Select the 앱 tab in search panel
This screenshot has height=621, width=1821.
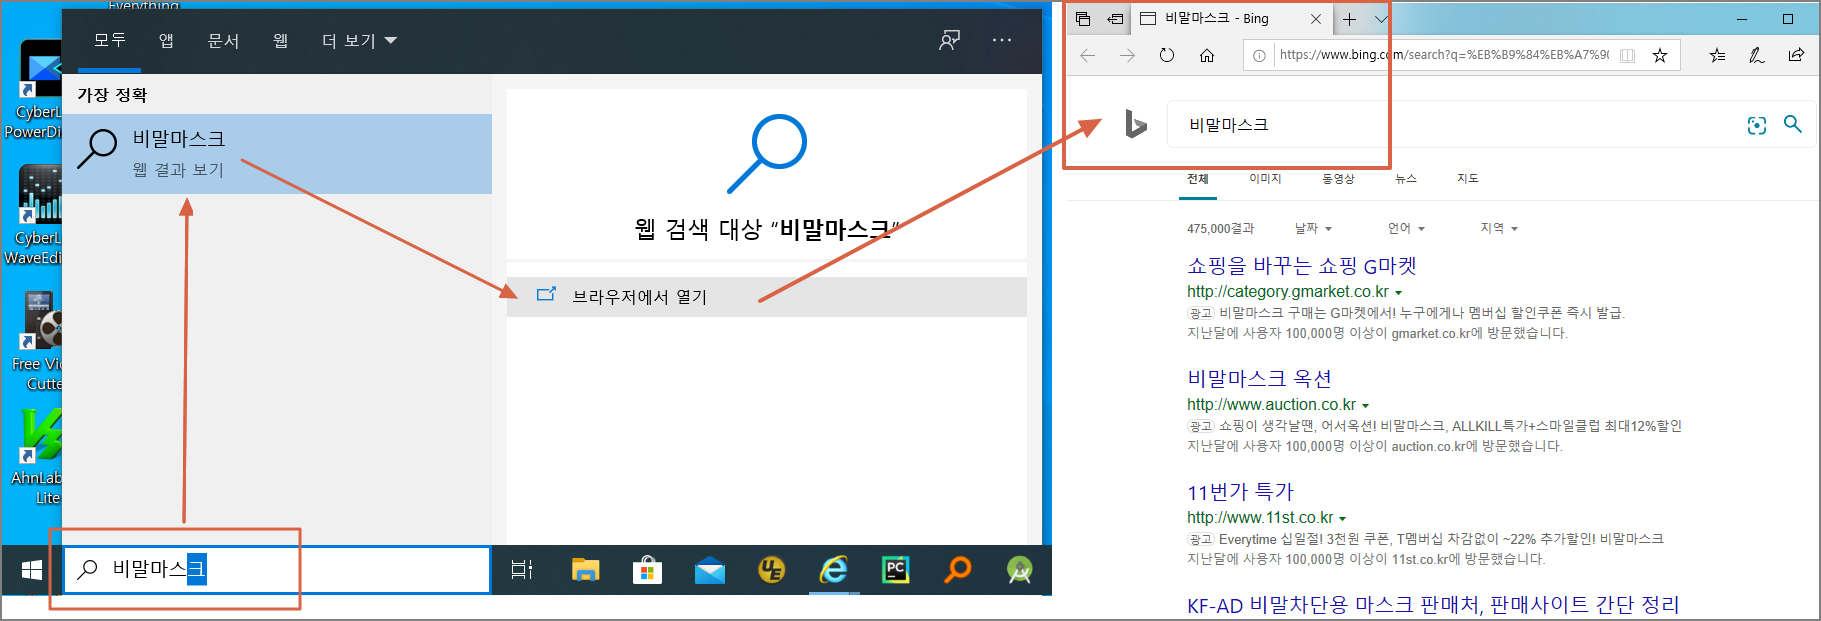[166, 40]
